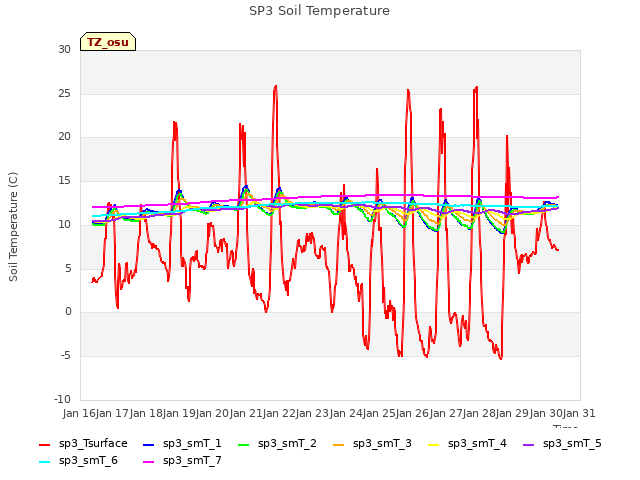Select the sp3_smT_5 legend label
This screenshot has width=640, height=480.
pyautogui.click(x=572, y=444)
